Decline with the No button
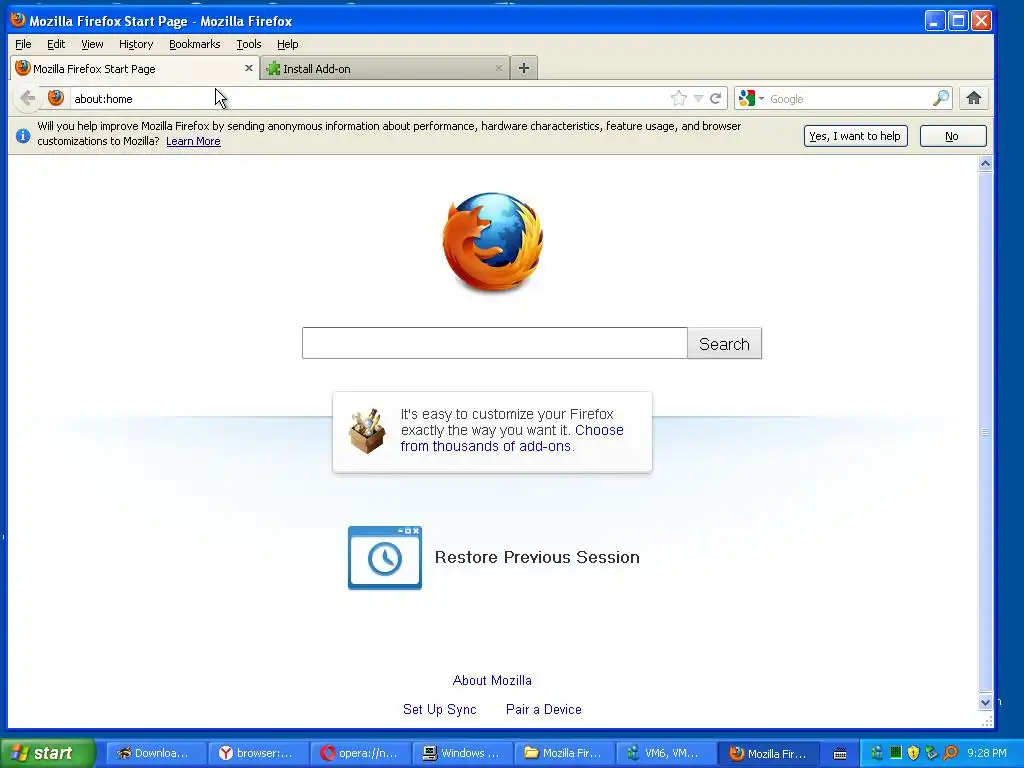 (953, 136)
